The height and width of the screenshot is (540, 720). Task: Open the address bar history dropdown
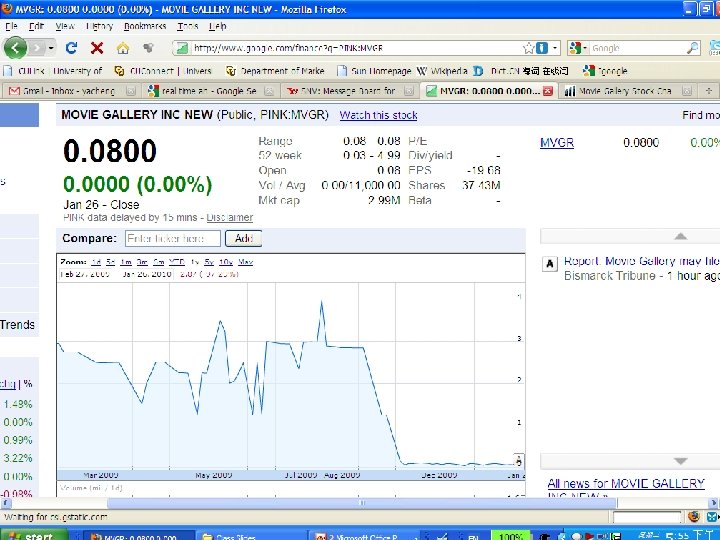tap(555, 48)
